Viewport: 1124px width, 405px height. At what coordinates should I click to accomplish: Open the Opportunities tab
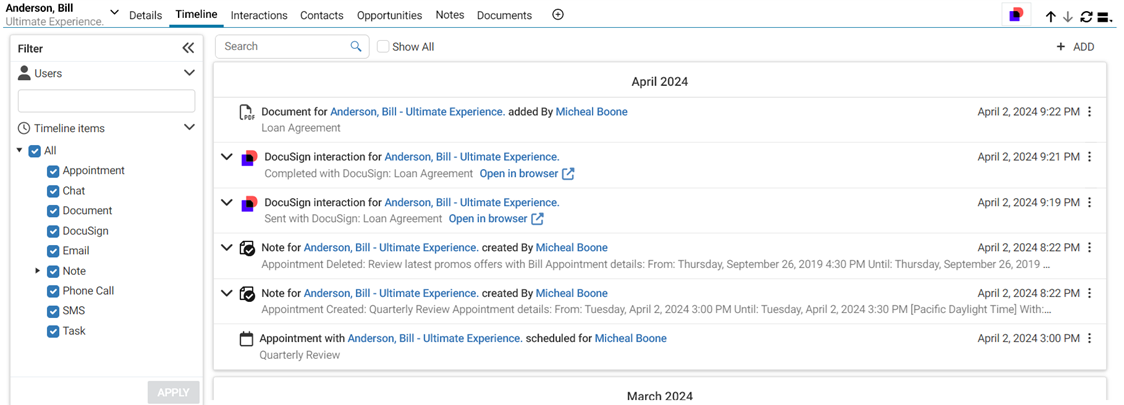click(390, 15)
